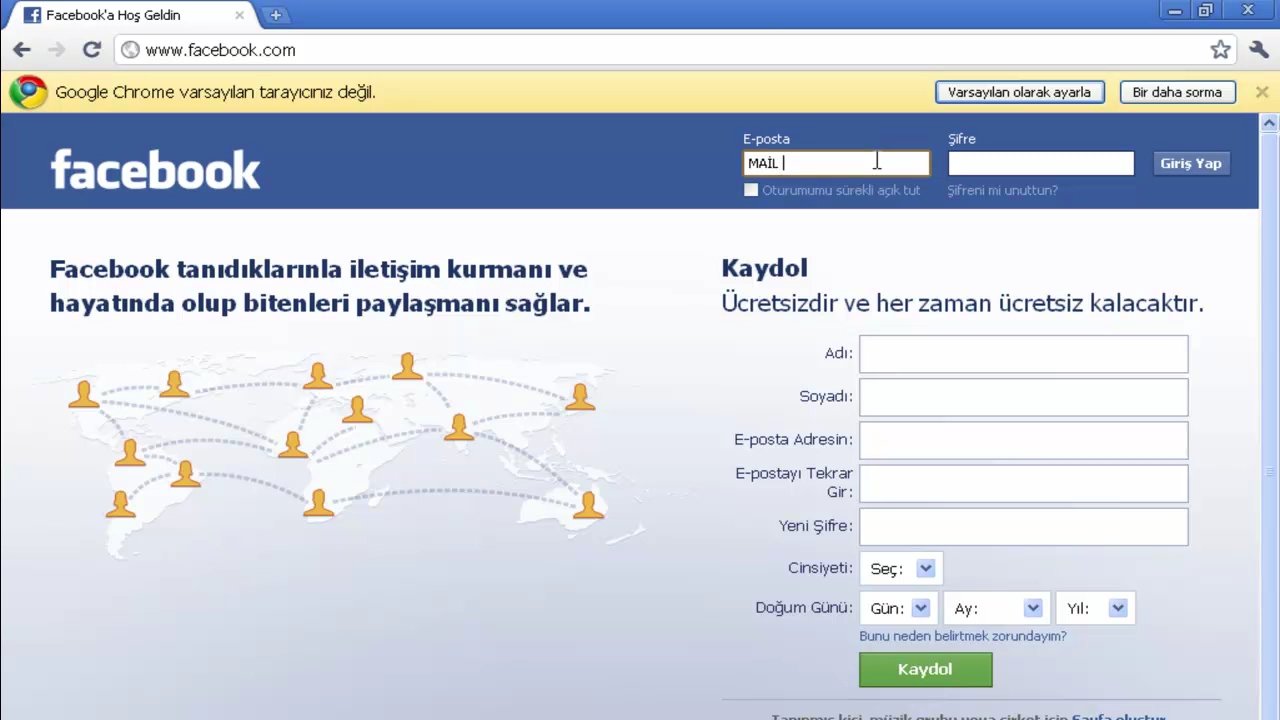Restore down the Chrome window
The width and height of the screenshot is (1280, 720).
(1205, 11)
